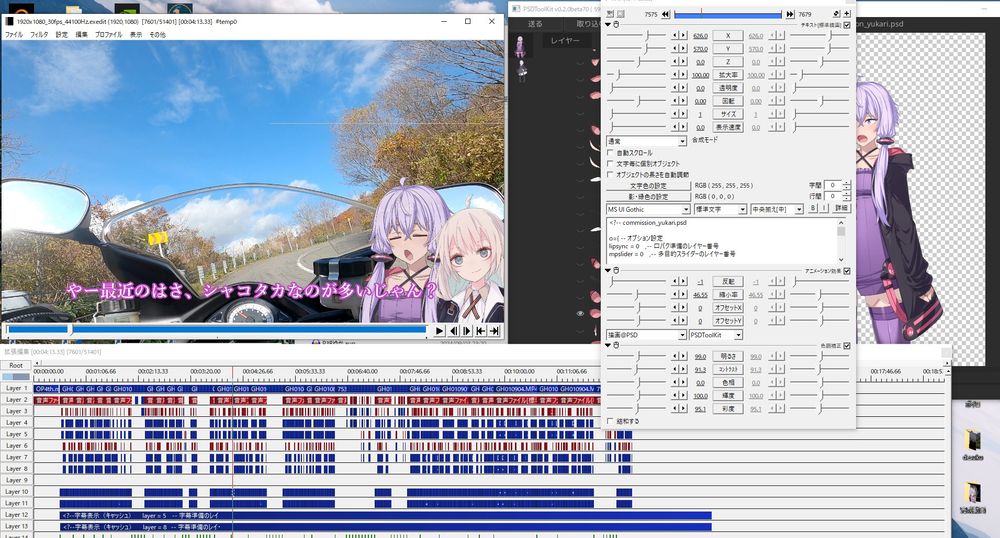Click the left X position slider

pos(636,36)
